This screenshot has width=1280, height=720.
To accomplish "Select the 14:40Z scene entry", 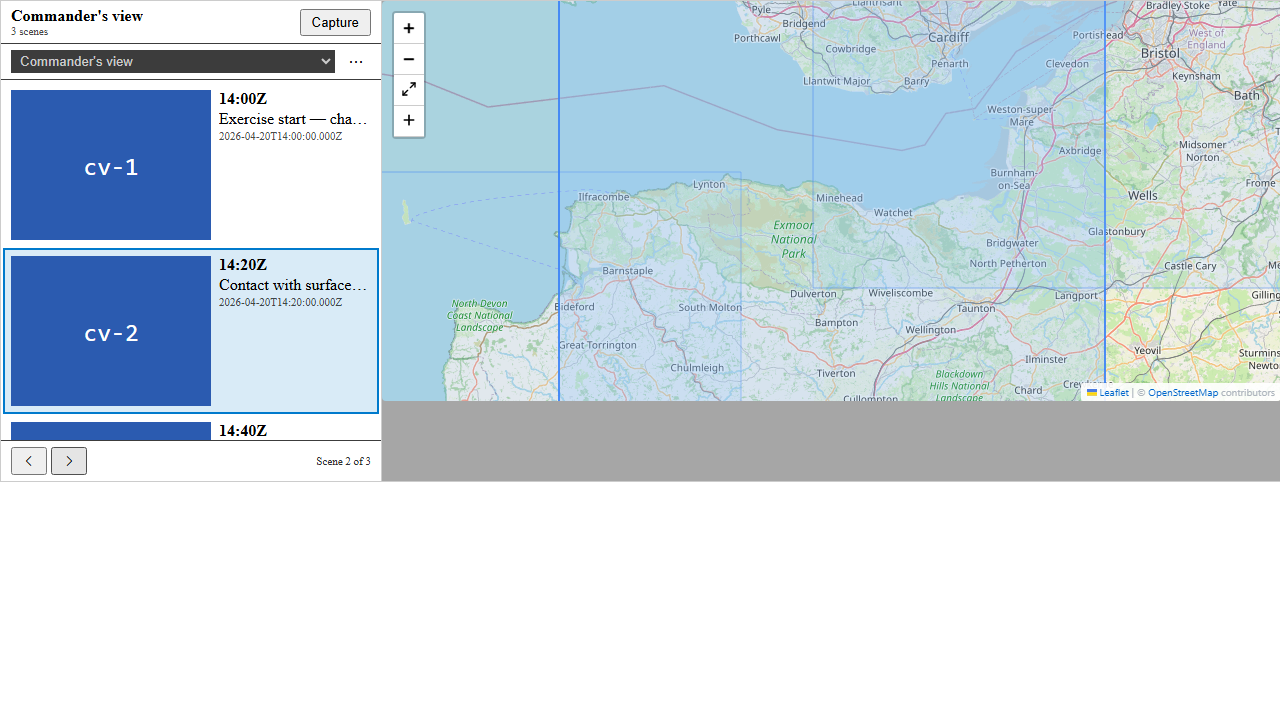I will (243, 431).
